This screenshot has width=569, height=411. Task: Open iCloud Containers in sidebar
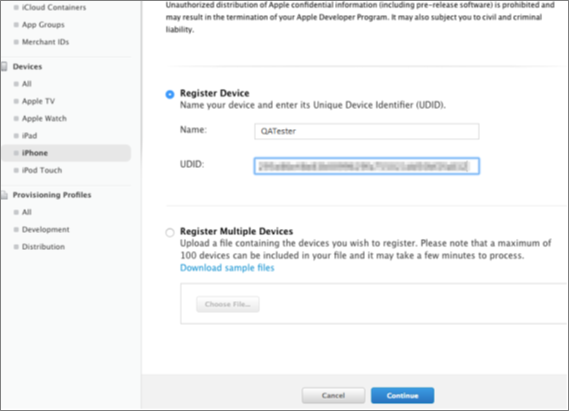(54, 7)
